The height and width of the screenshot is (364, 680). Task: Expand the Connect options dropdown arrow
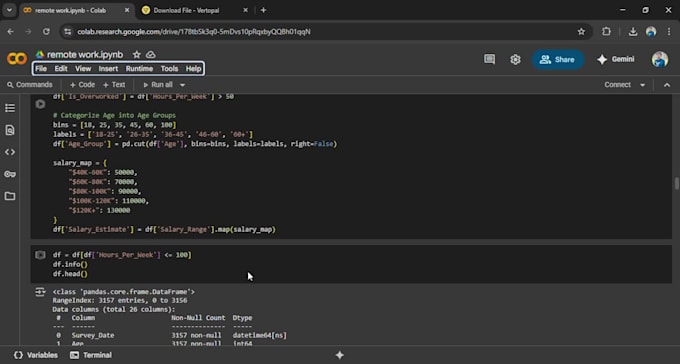click(x=643, y=85)
